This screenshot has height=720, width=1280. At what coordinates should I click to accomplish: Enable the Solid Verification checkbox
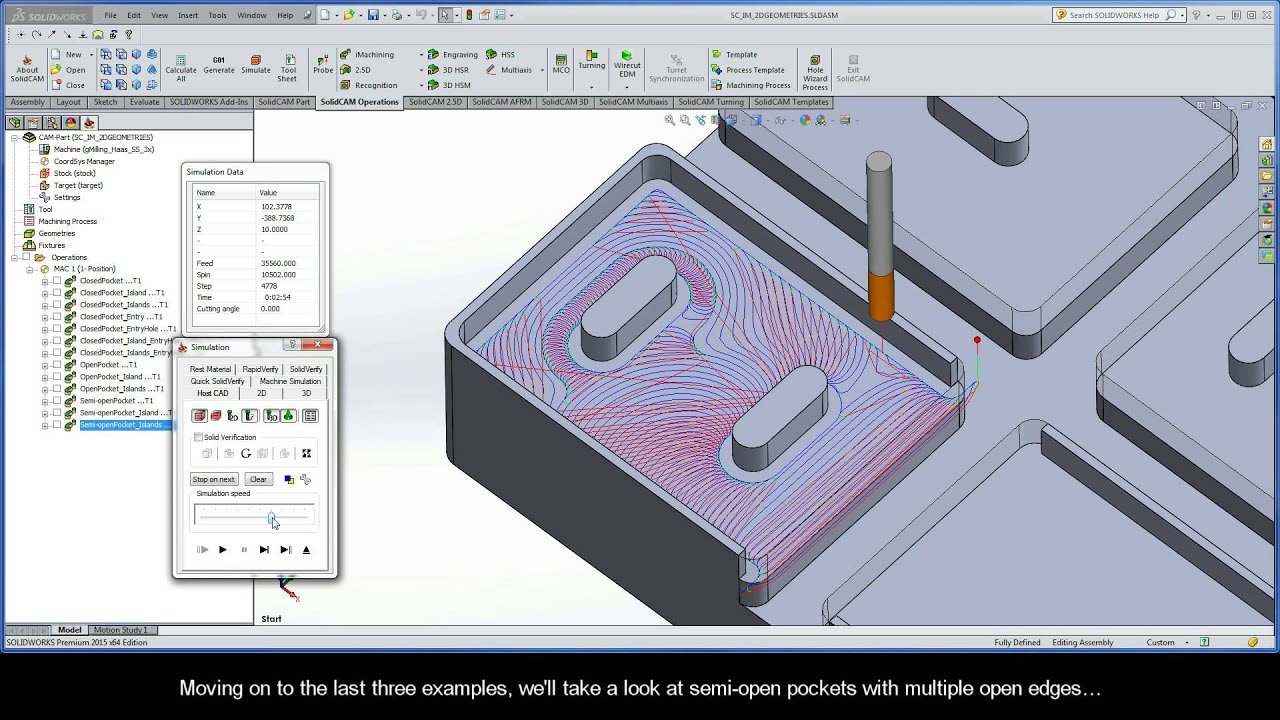(198, 437)
